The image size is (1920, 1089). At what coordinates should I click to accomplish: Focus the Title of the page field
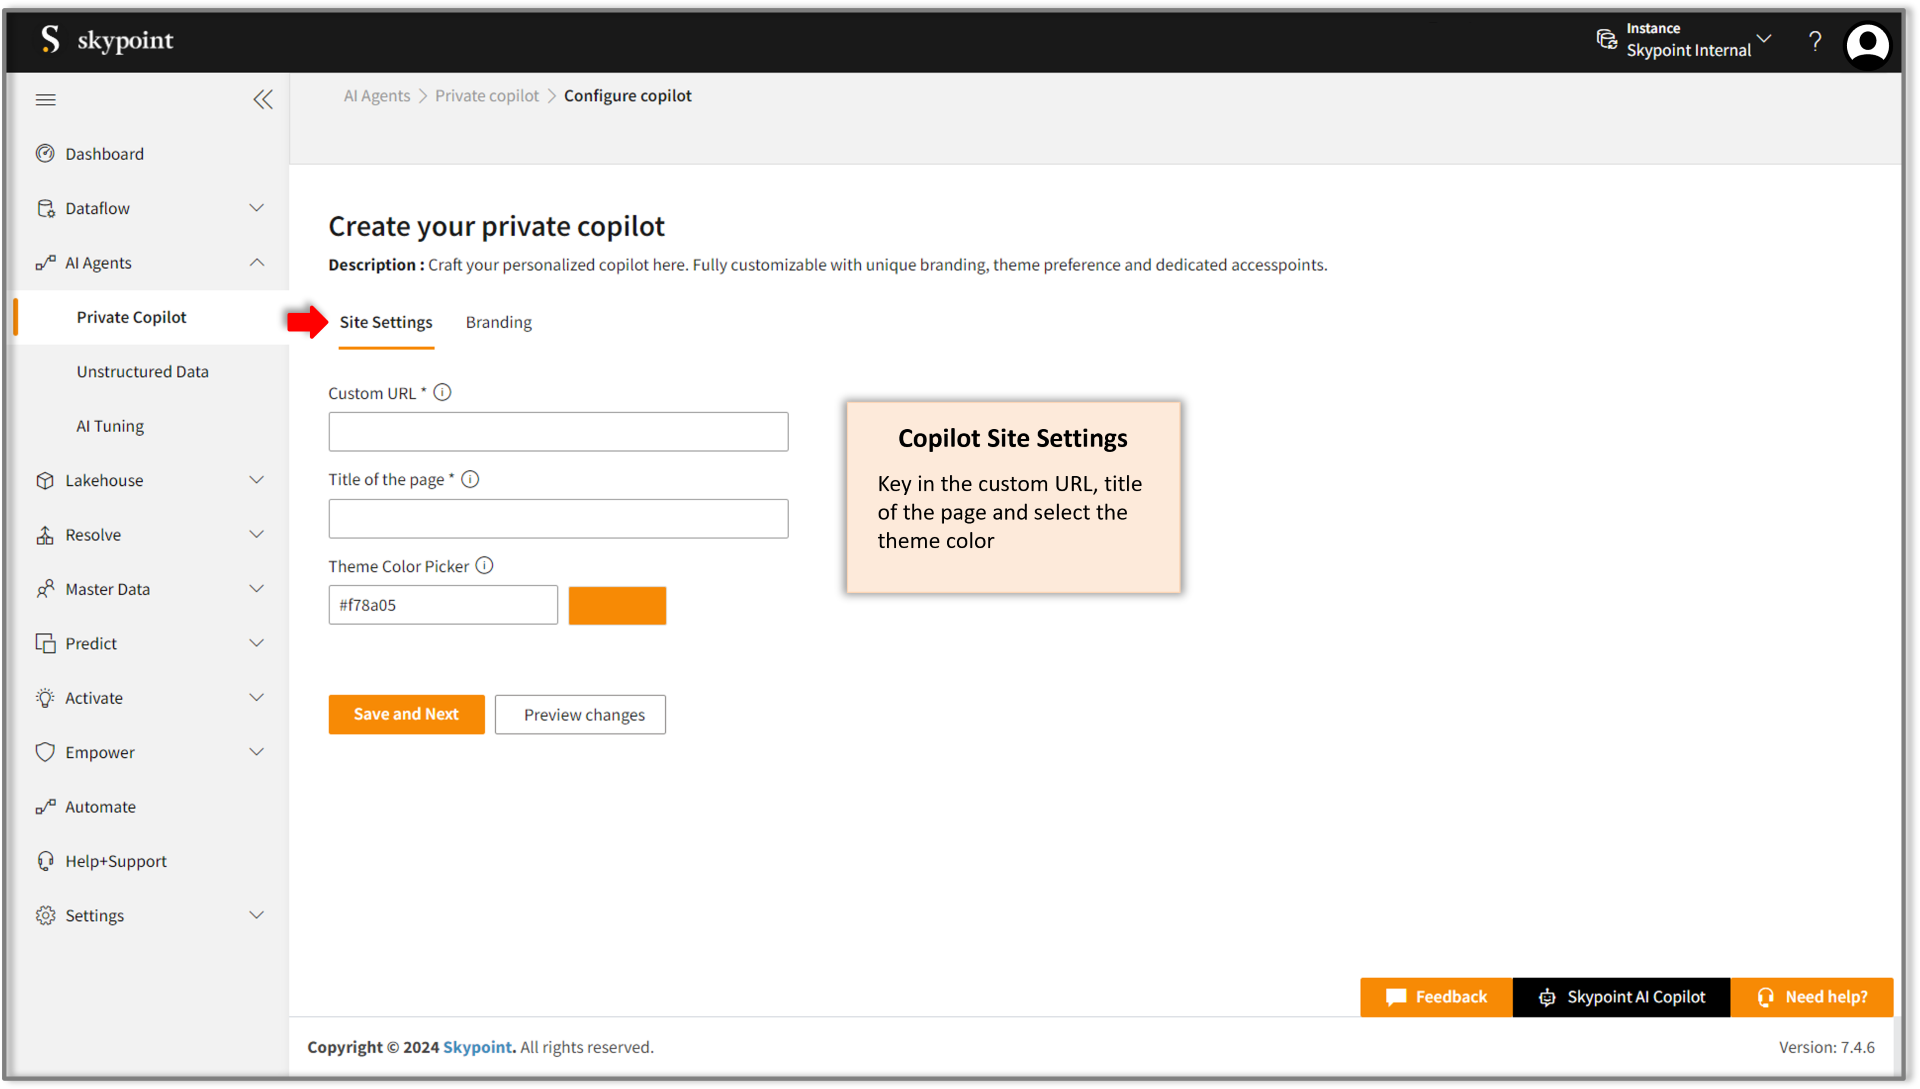[558, 518]
